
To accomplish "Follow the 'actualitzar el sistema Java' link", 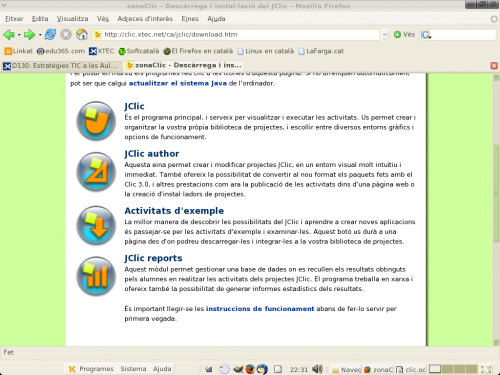I will [x=178, y=83].
